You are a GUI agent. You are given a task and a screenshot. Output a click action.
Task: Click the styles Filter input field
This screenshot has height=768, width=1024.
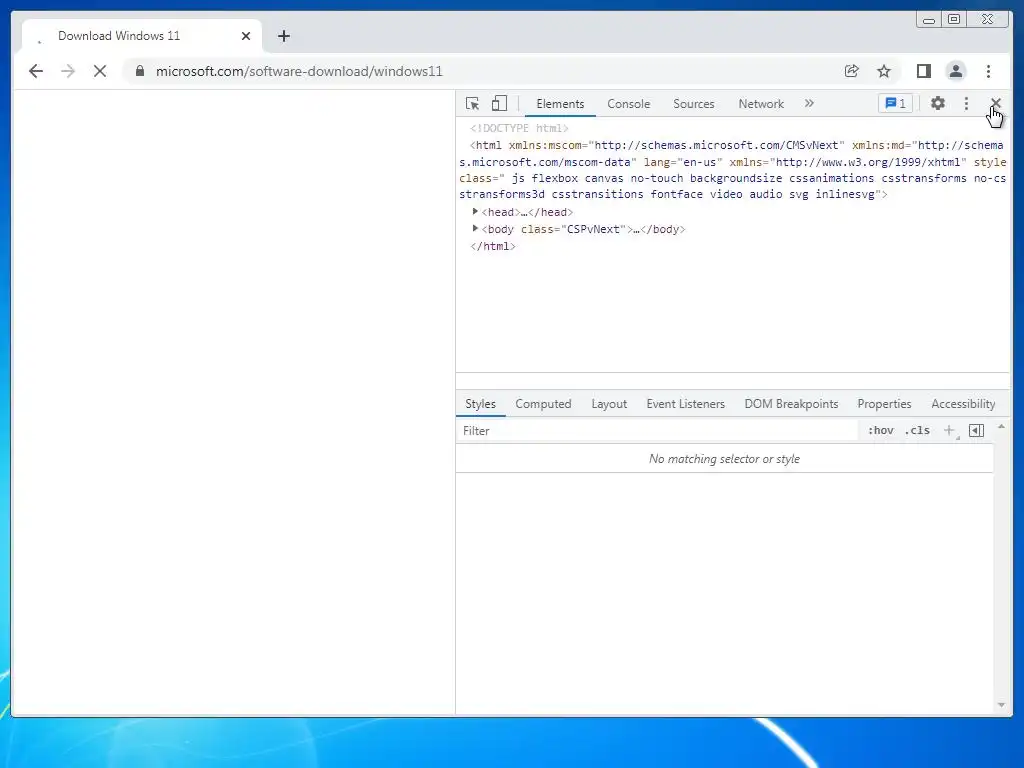(x=656, y=430)
